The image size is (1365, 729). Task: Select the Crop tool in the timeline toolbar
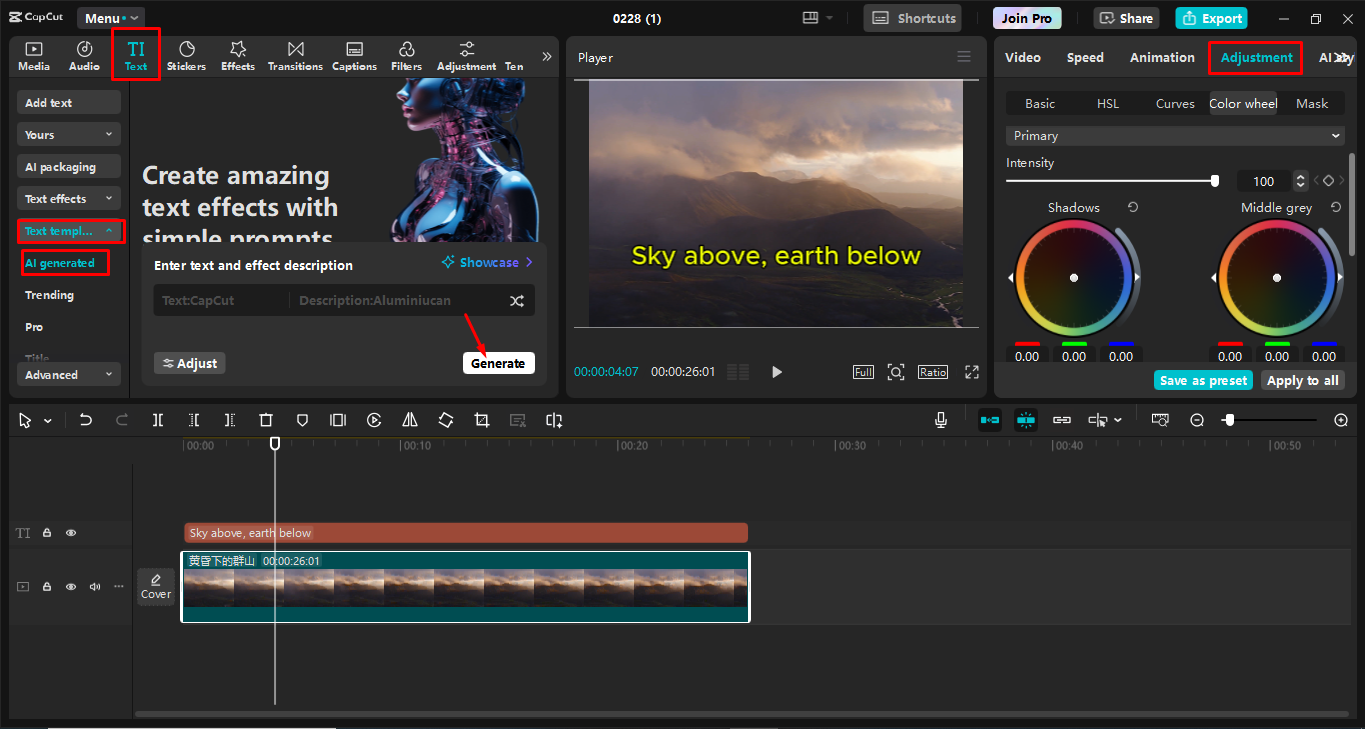pyautogui.click(x=481, y=420)
